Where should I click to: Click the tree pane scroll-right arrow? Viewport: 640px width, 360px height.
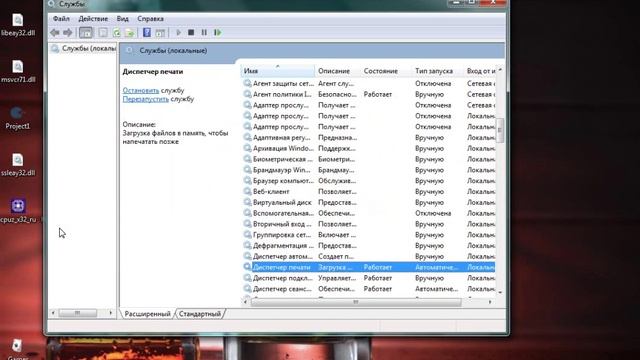tap(111, 313)
